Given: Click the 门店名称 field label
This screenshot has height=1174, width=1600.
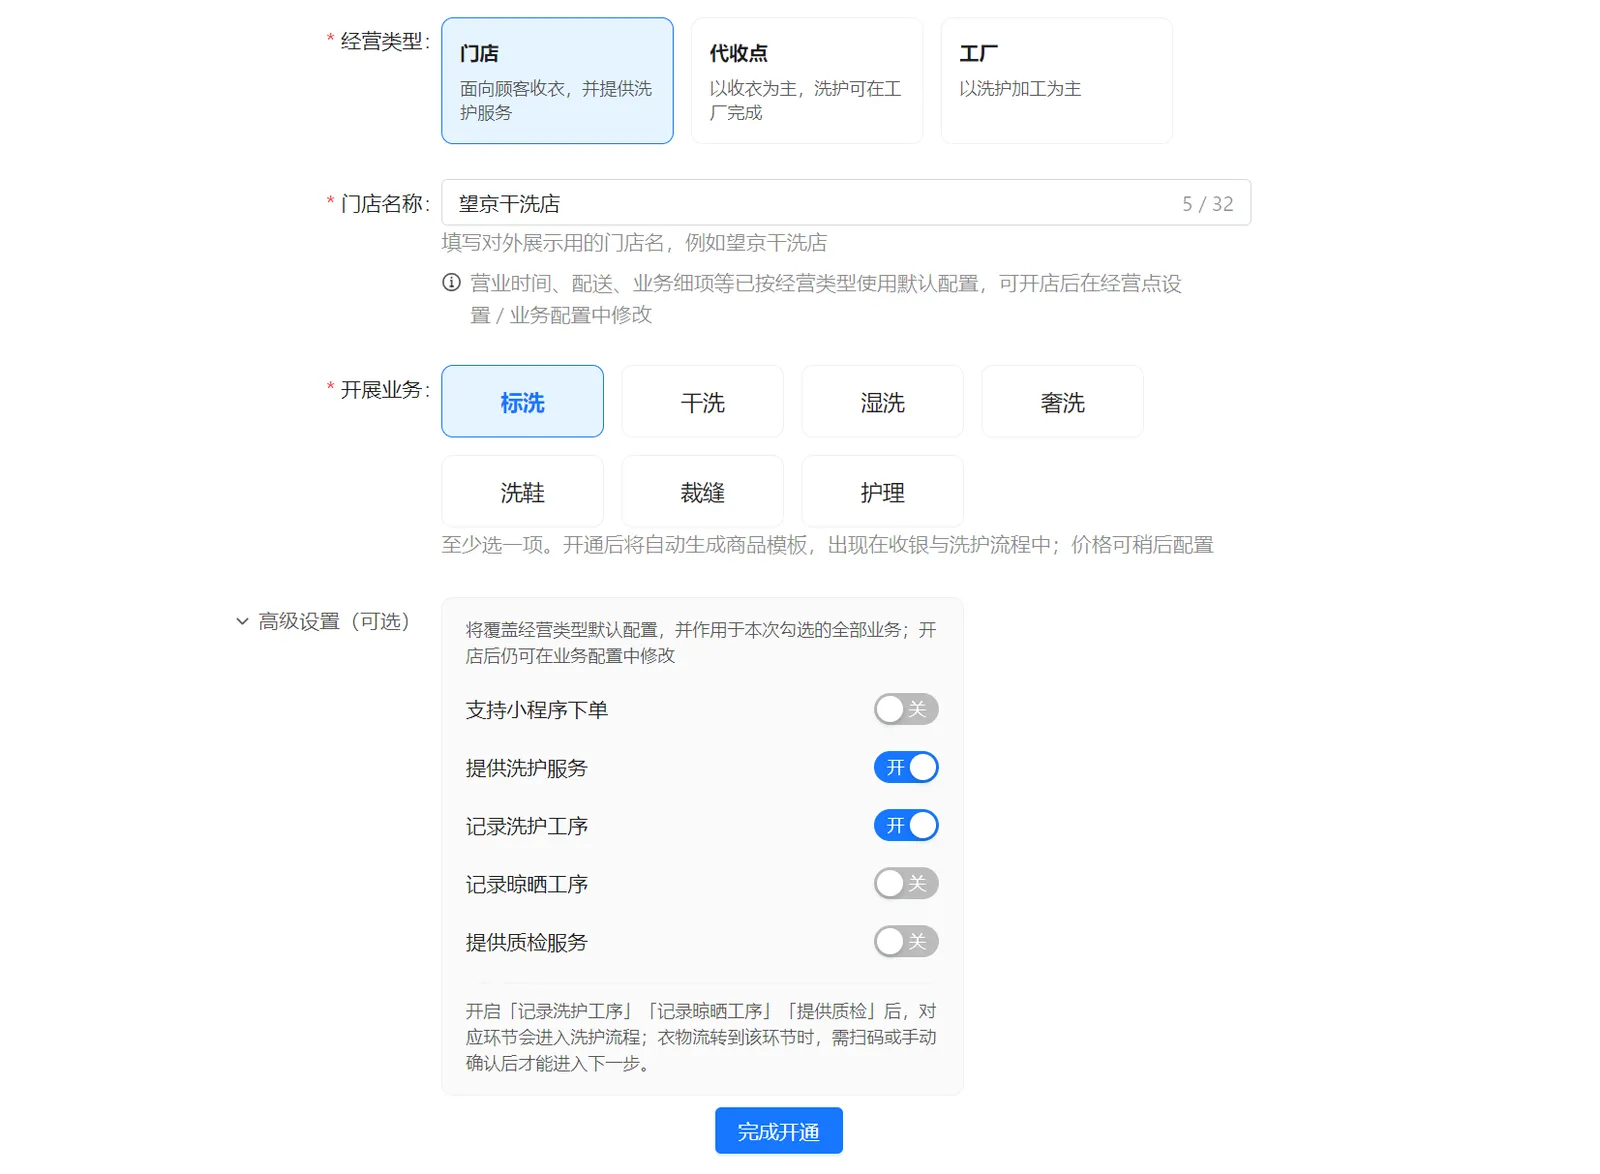Looking at the screenshot, I should pyautogui.click(x=384, y=204).
